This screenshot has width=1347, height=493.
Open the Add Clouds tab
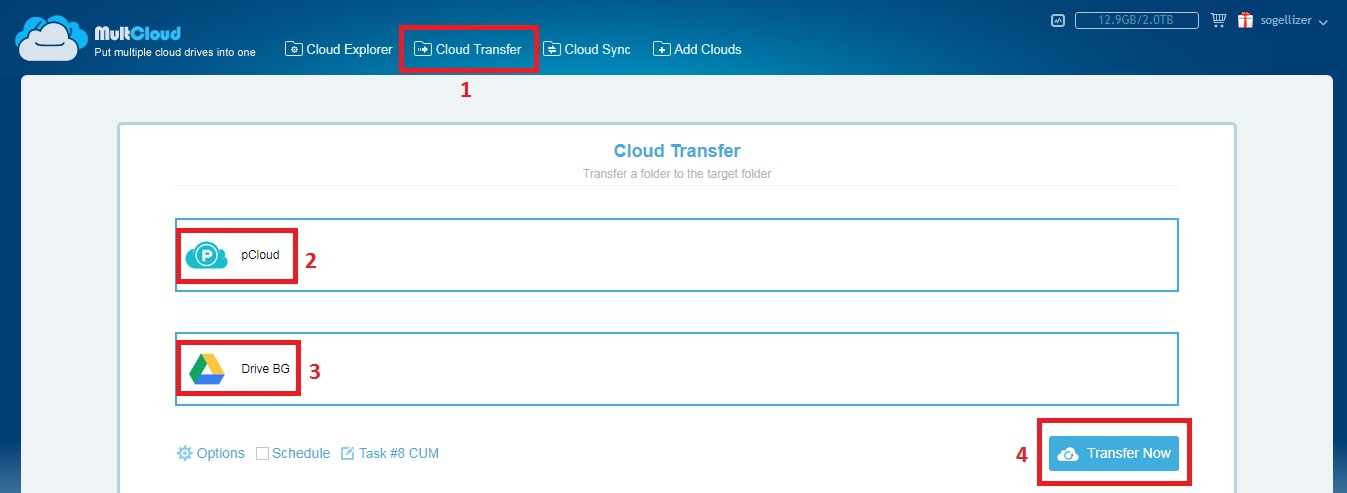pyautogui.click(x=697, y=49)
